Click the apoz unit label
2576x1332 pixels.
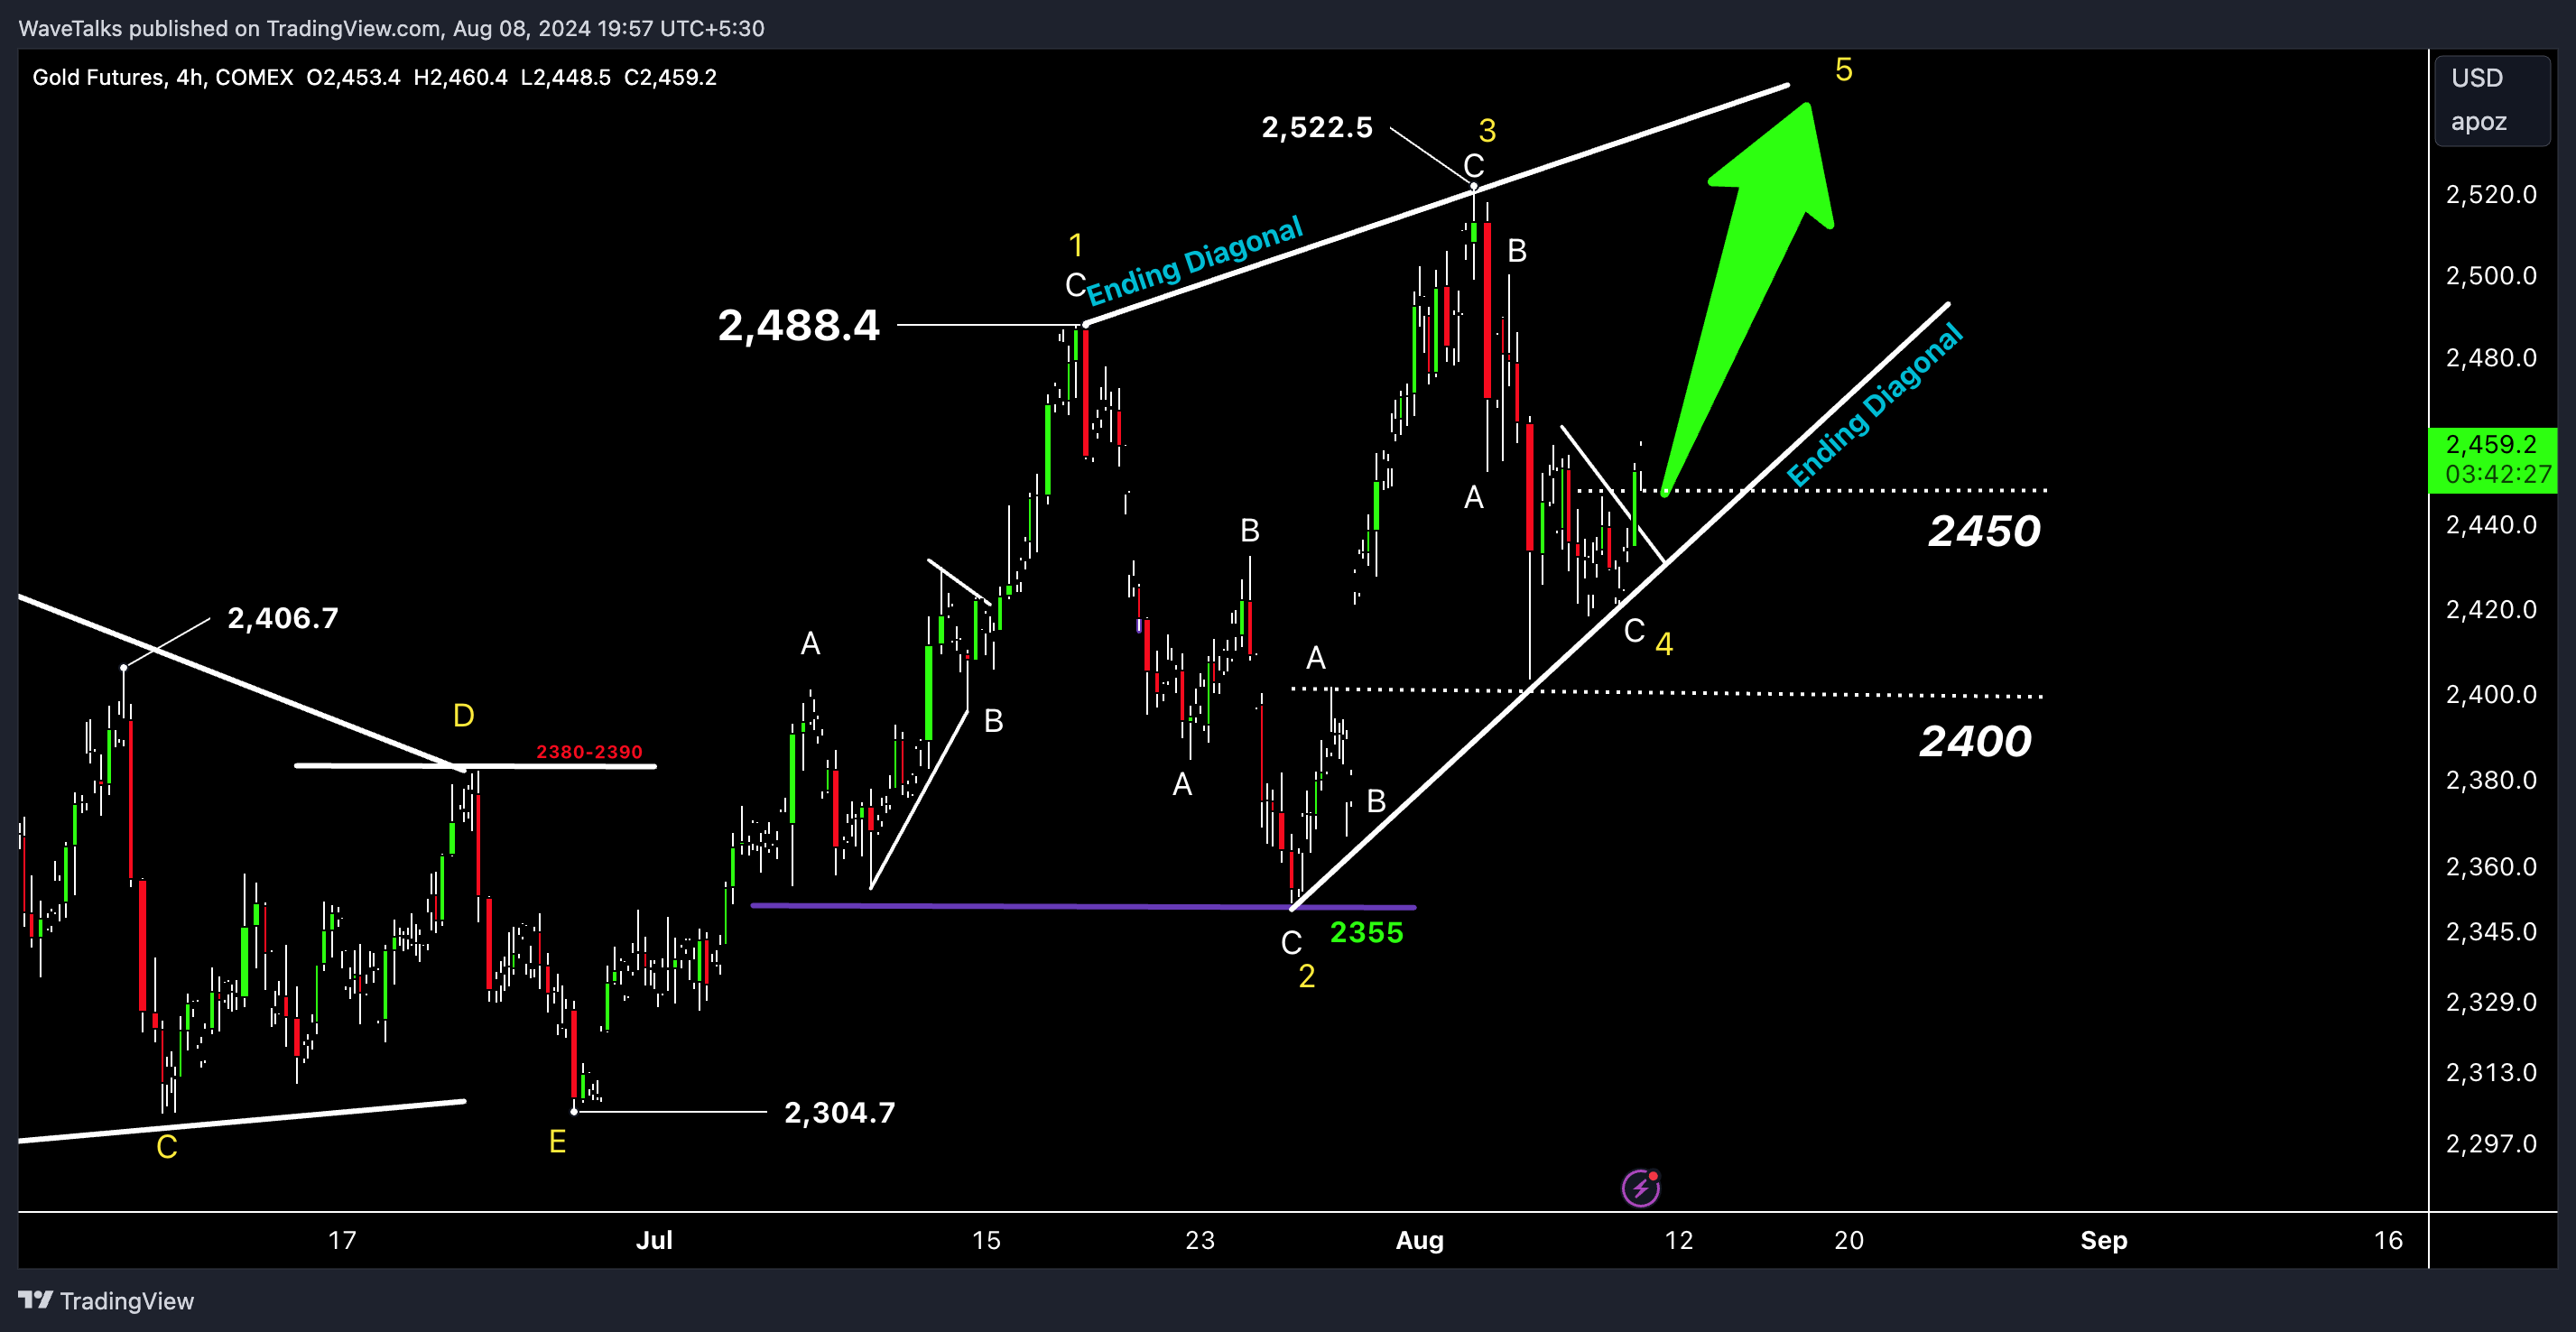(2478, 122)
